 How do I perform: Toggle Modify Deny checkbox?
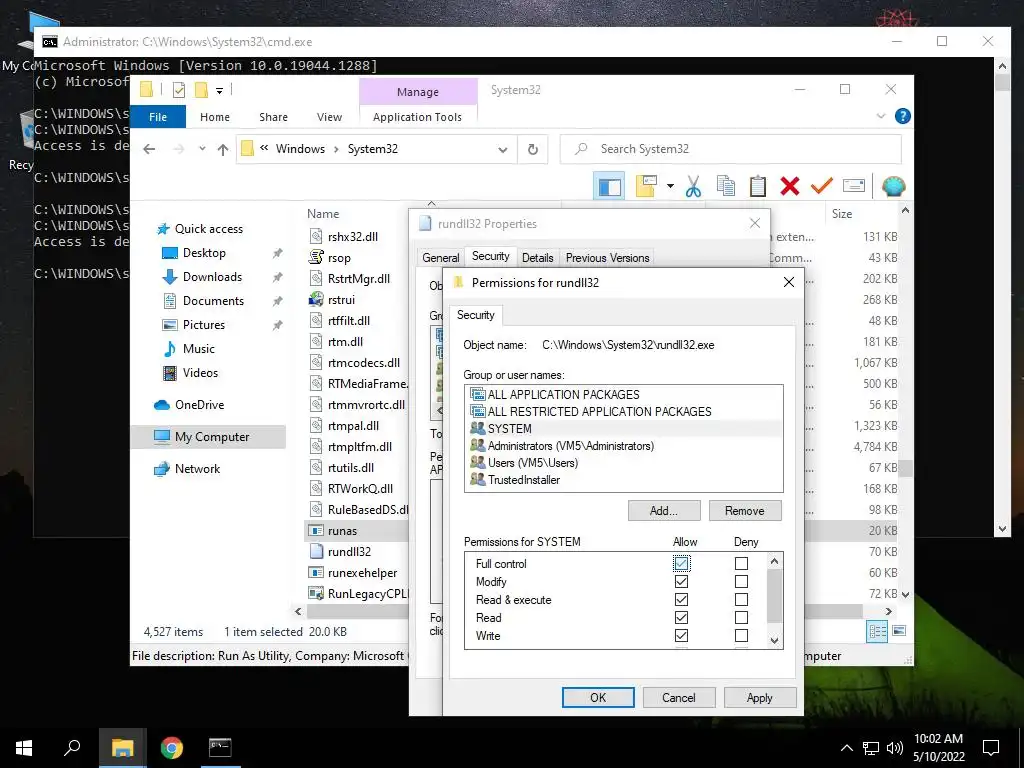click(741, 581)
